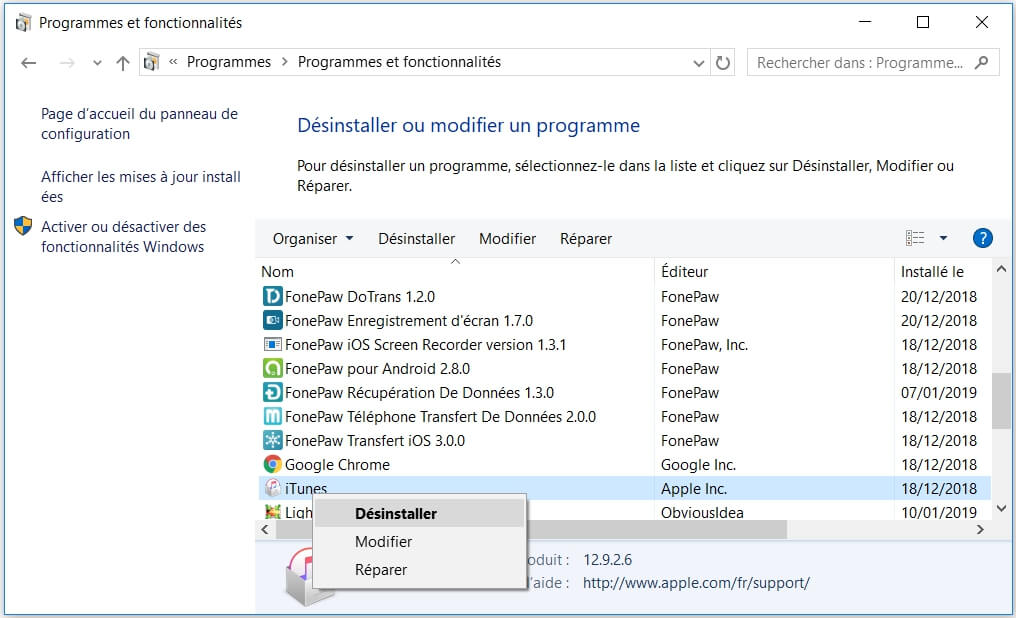The image size is (1016, 618).
Task: Click Désinstaller in the toolbar
Action: (x=417, y=239)
